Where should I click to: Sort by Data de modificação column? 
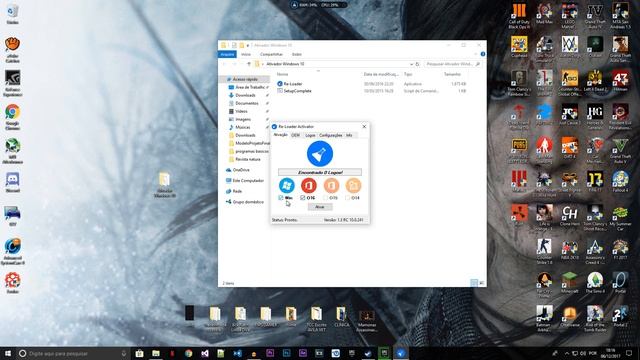click(x=381, y=74)
